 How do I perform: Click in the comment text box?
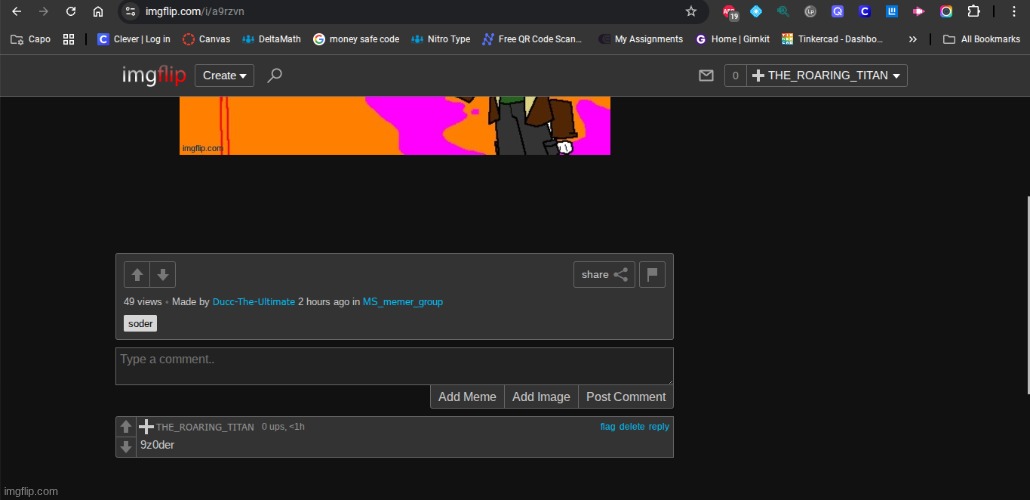(394, 365)
